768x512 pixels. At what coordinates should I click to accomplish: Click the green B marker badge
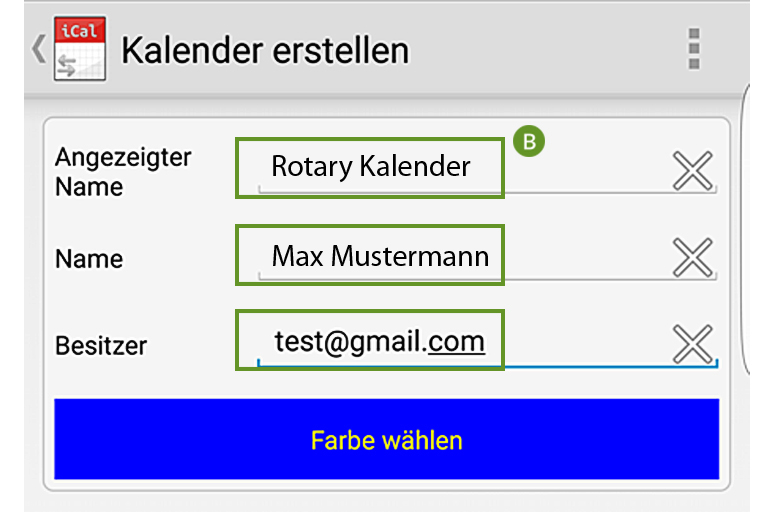[529, 141]
